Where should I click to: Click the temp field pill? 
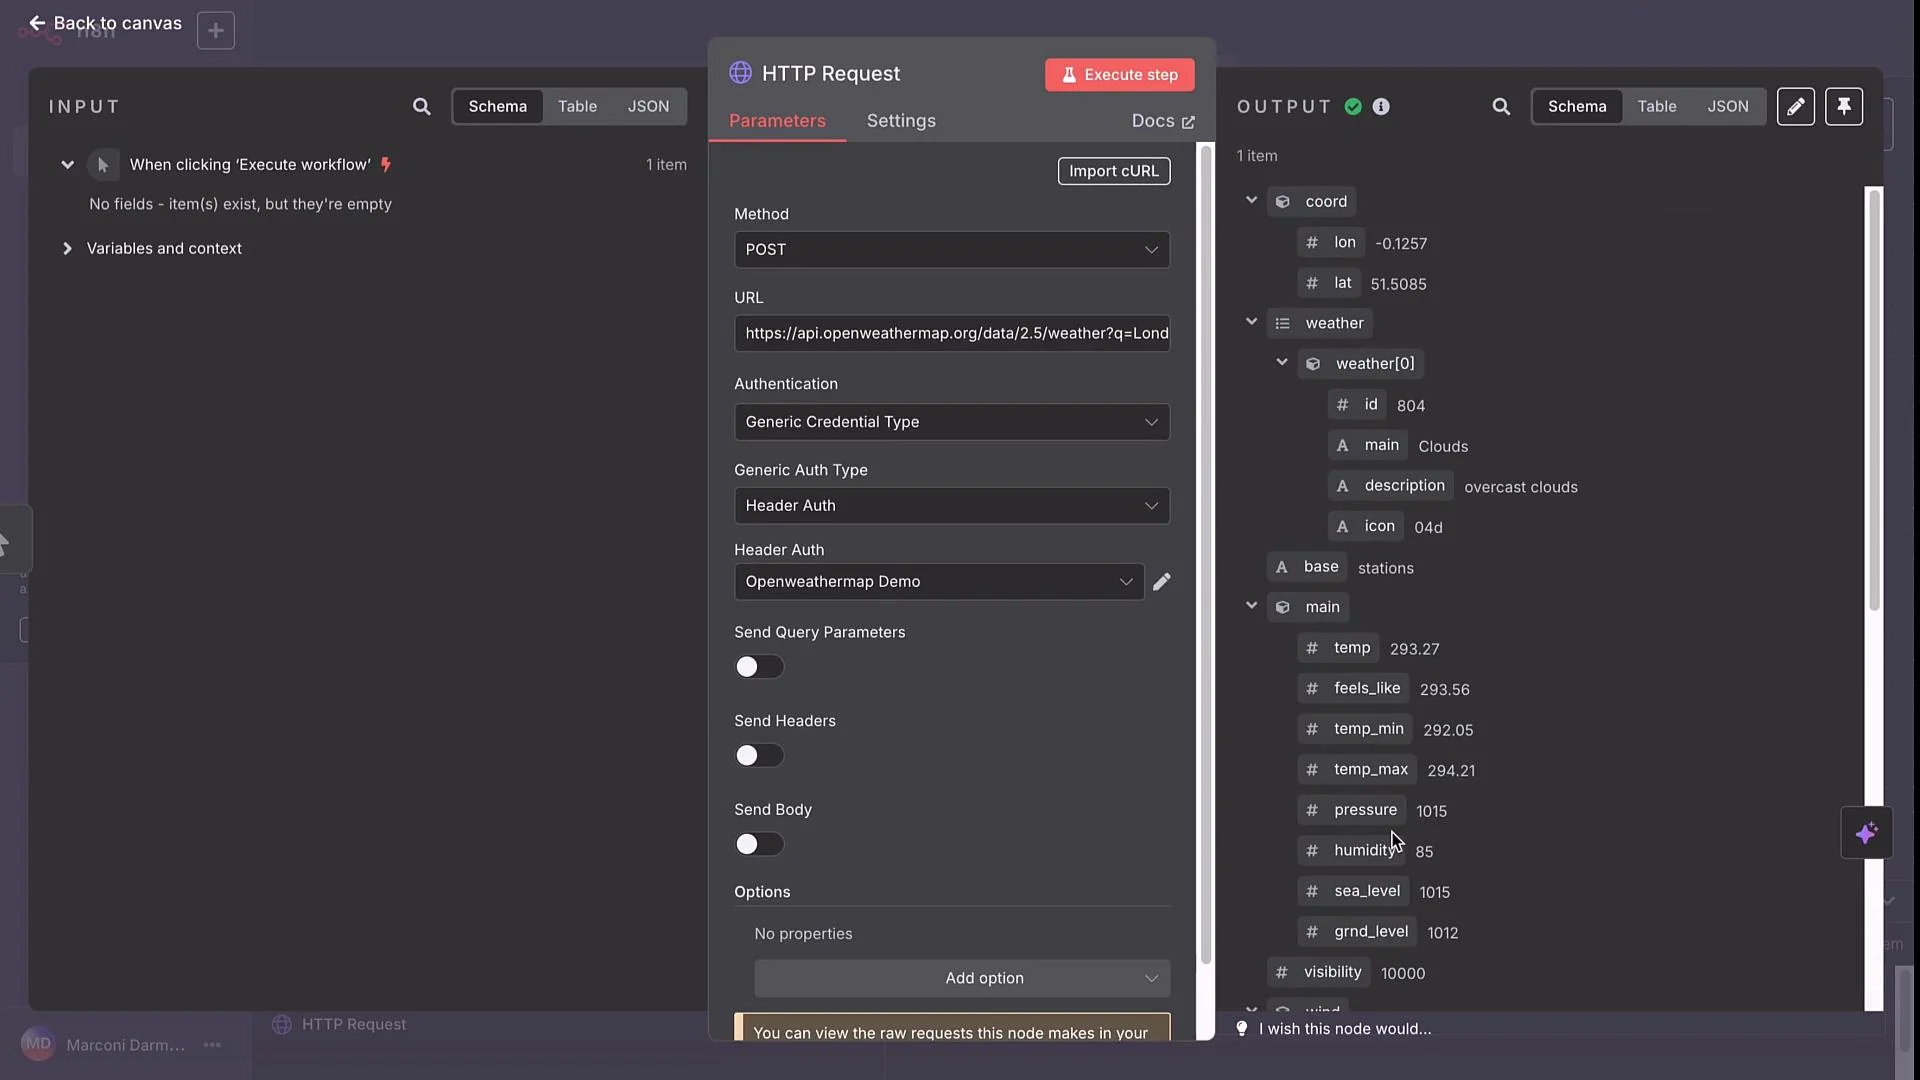(x=1339, y=648)
